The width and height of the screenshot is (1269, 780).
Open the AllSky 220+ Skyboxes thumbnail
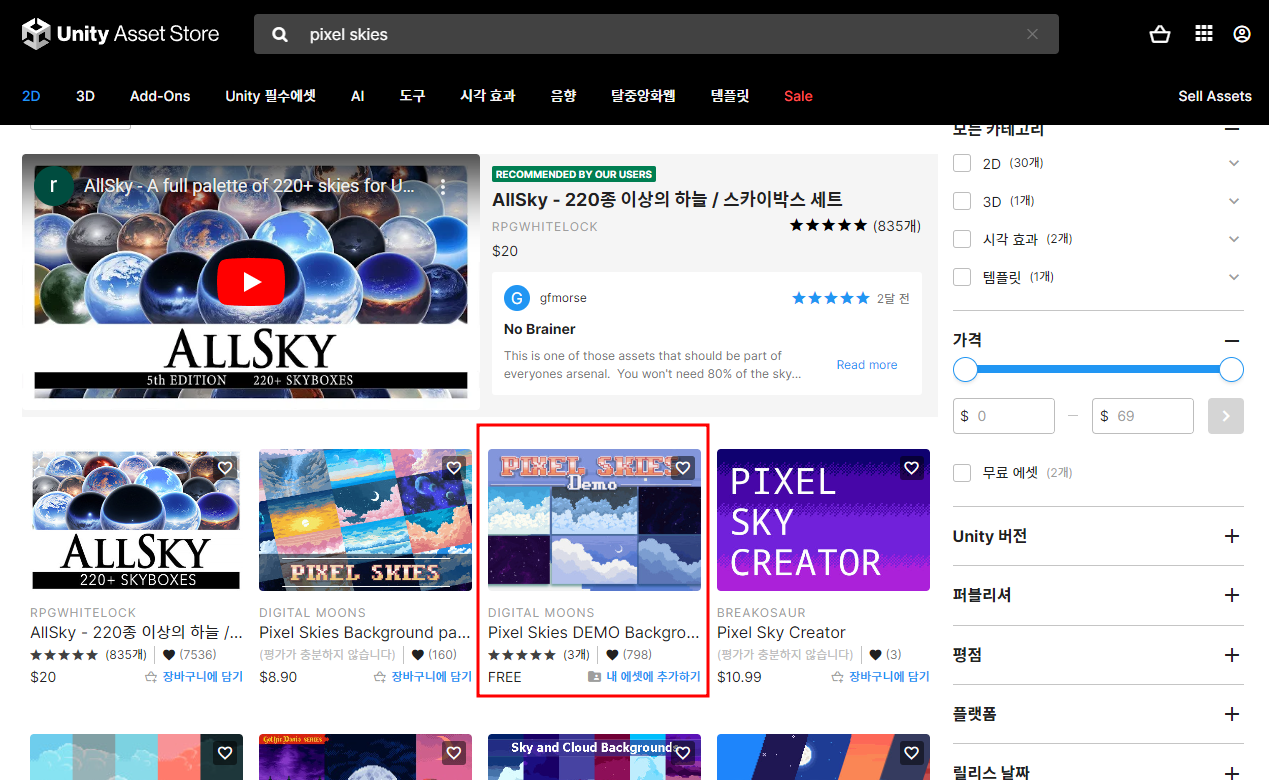(x=136, y=520)
